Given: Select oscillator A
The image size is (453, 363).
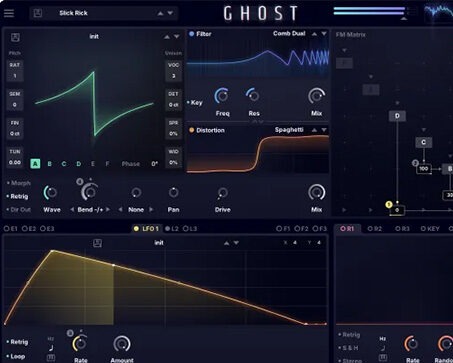Looking at the screenshot, I should click(35, 164).
